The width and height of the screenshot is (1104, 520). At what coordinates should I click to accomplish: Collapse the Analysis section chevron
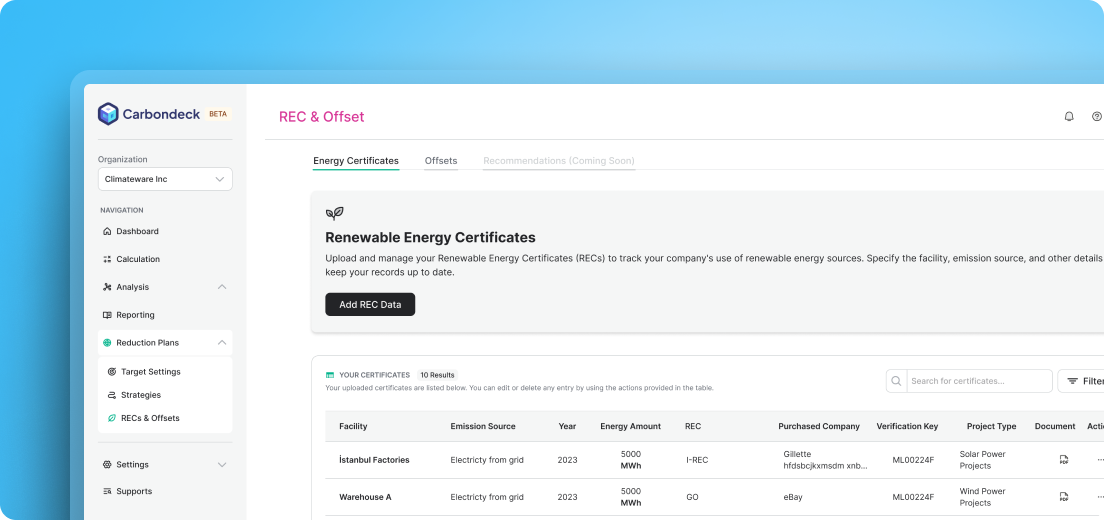tap(222, 287)
